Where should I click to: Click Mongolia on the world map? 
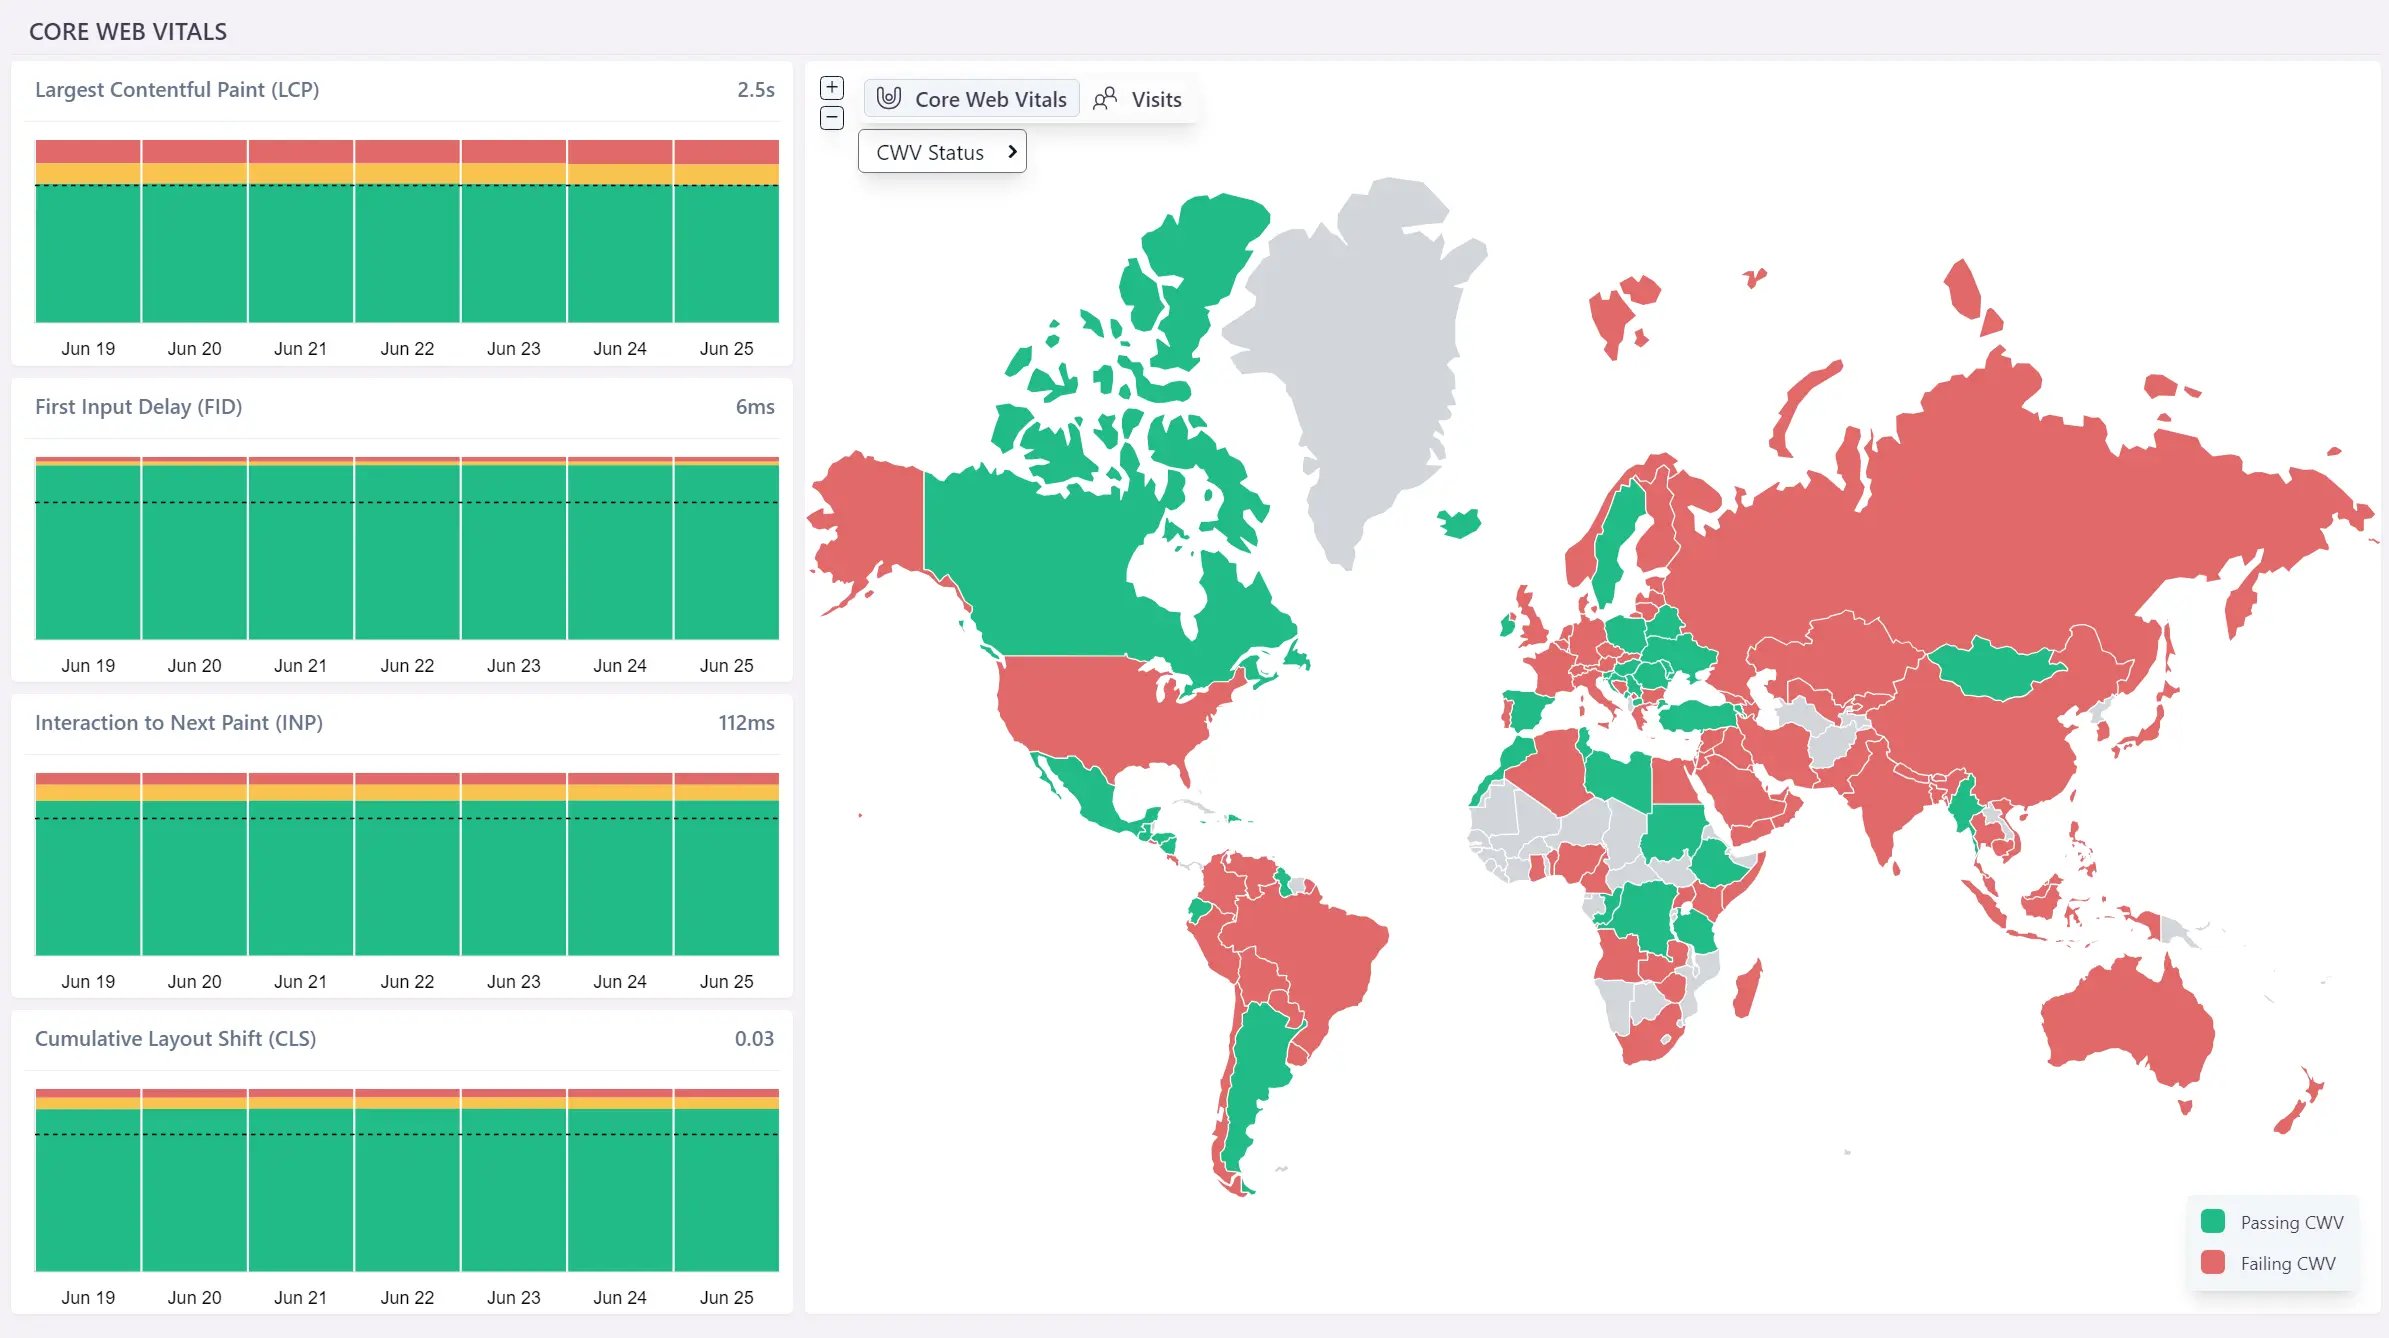point(1995,668)
